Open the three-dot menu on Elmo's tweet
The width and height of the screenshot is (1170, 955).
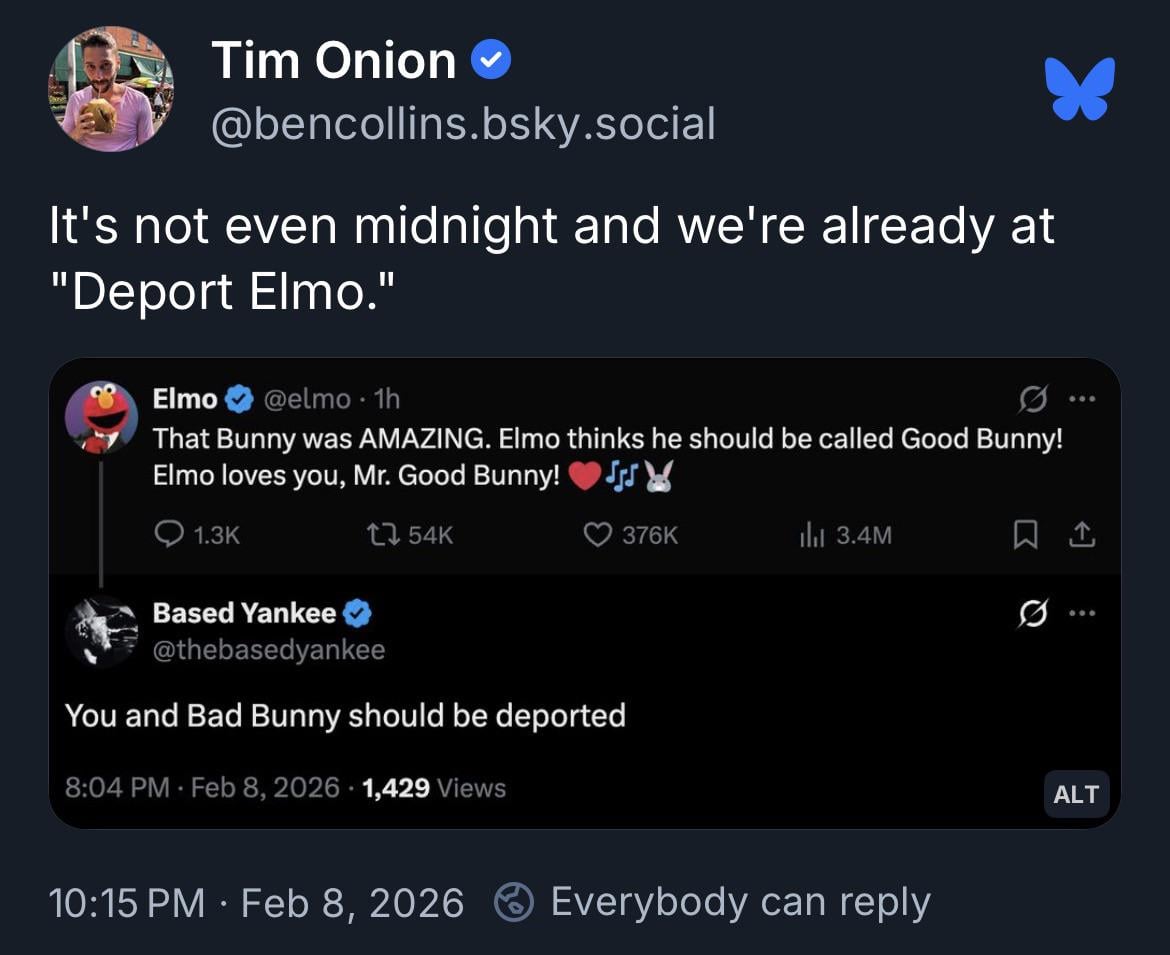1082,400
